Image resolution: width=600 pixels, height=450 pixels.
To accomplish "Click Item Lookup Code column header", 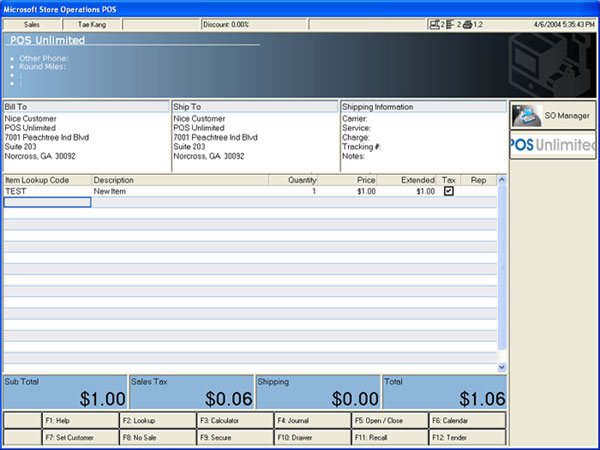I will tap(47, 180).
